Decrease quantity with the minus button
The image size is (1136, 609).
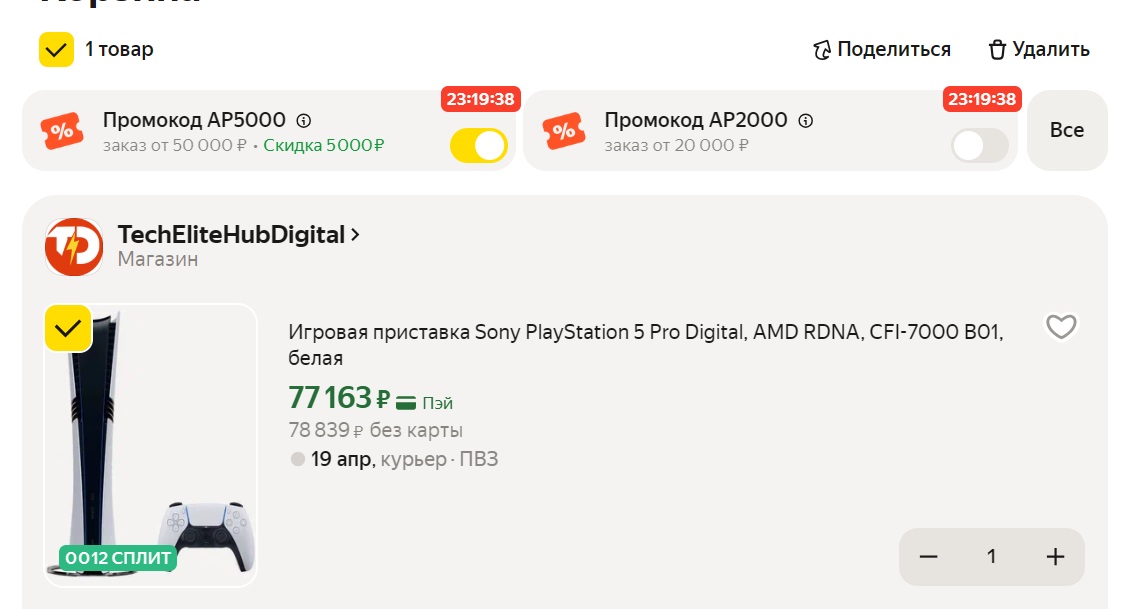coord(928,557)
